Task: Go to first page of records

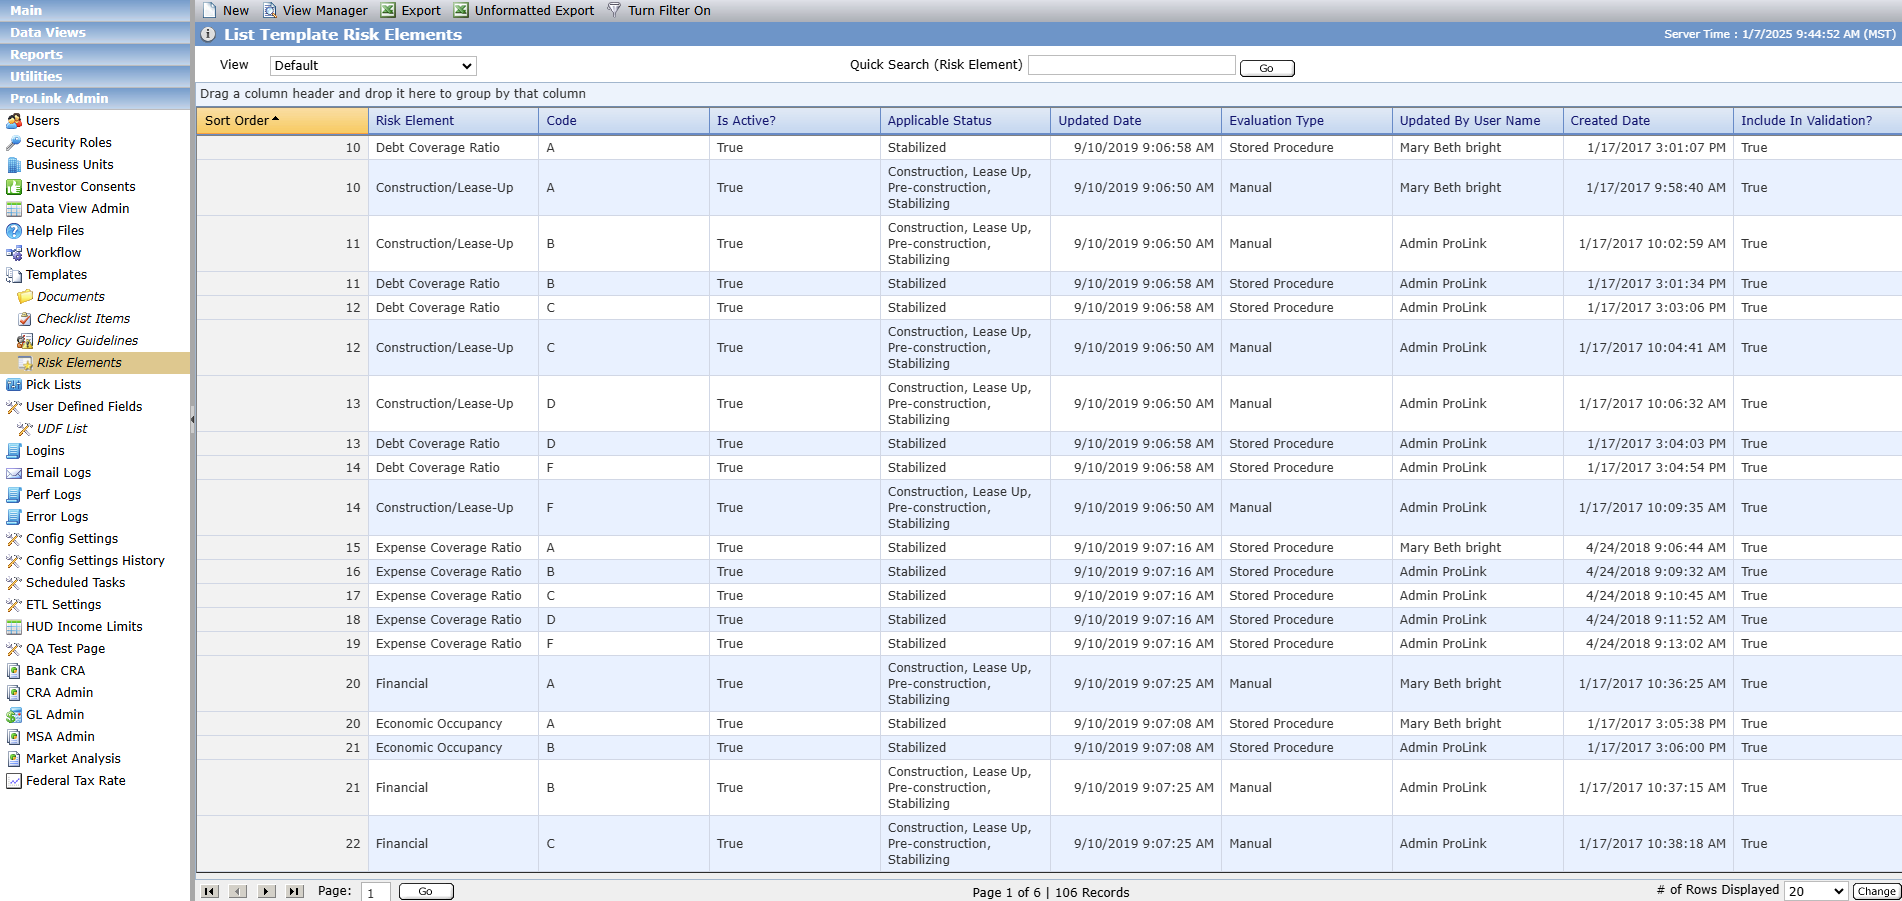Action: point(210,891)
